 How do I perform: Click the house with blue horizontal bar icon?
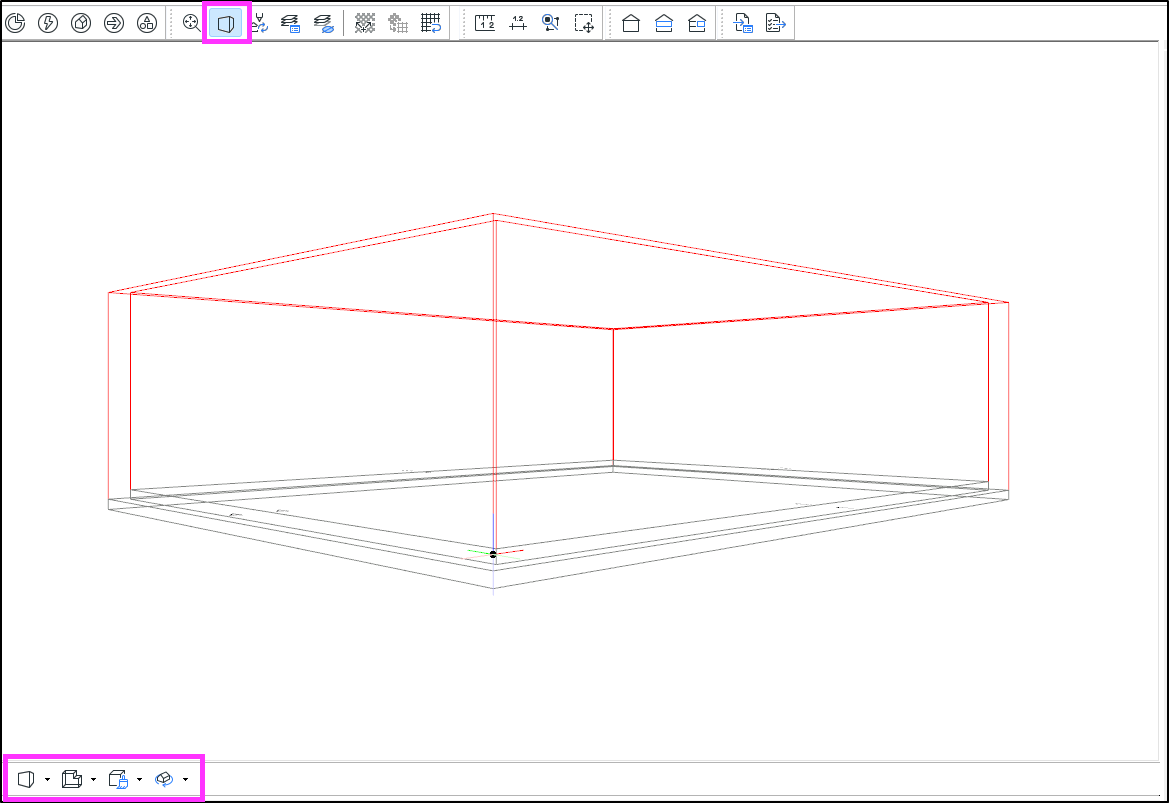pyautogui.click(x=664, y=23)
